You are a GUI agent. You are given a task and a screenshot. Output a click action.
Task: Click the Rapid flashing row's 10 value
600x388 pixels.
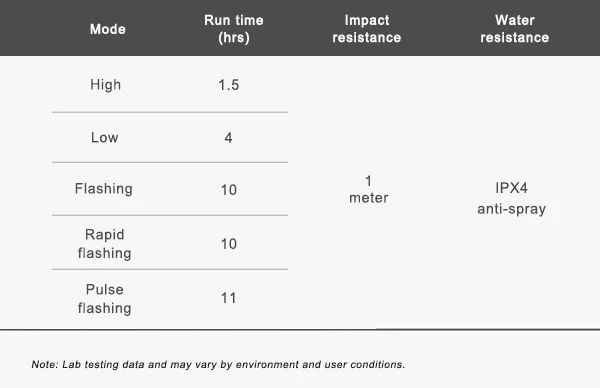click(228, 244)
